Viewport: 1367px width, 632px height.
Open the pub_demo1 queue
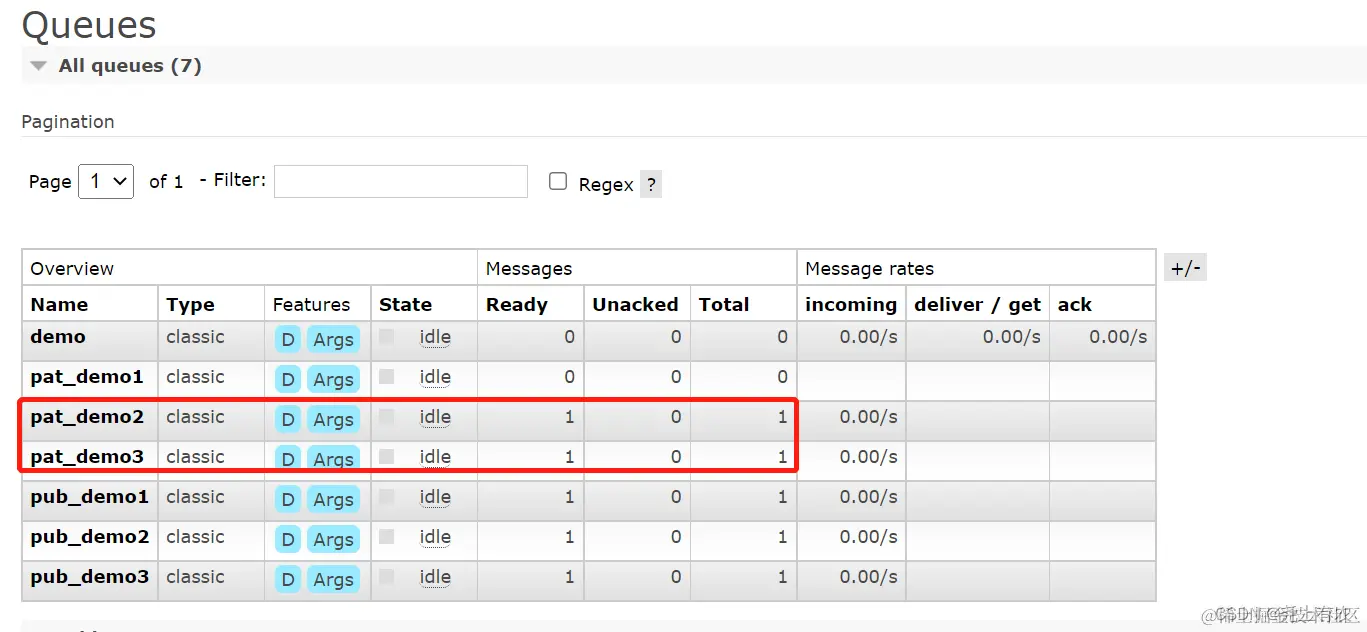click(89, 497)
